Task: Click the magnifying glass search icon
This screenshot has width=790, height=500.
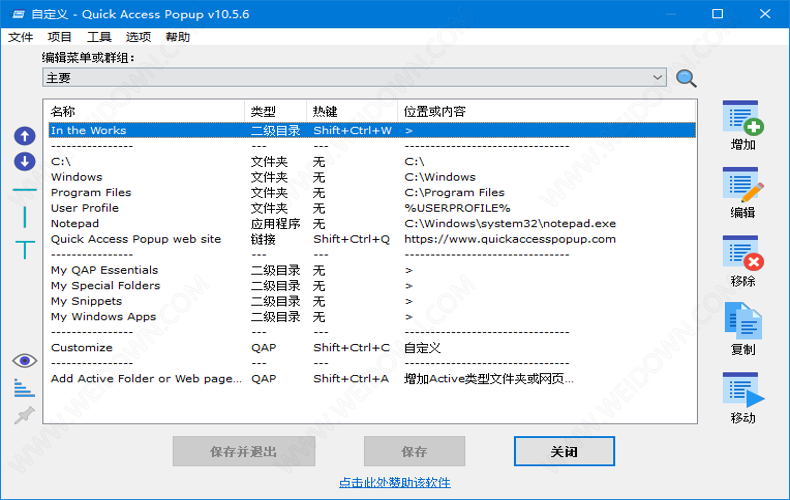Action: [x=686, y=78]
